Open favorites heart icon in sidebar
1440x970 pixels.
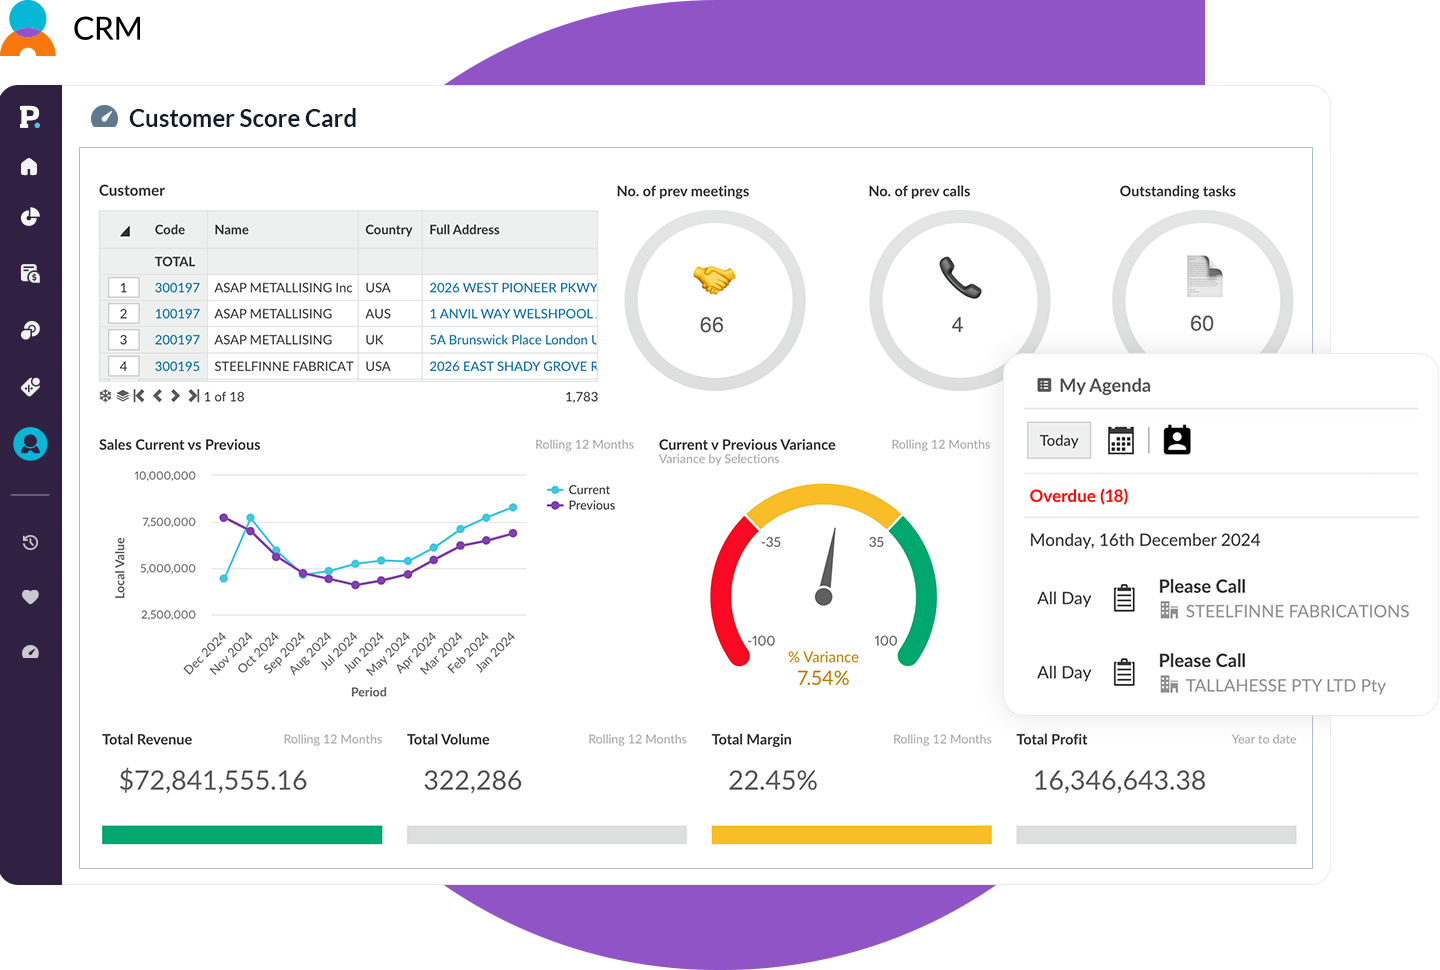[30, 597]
